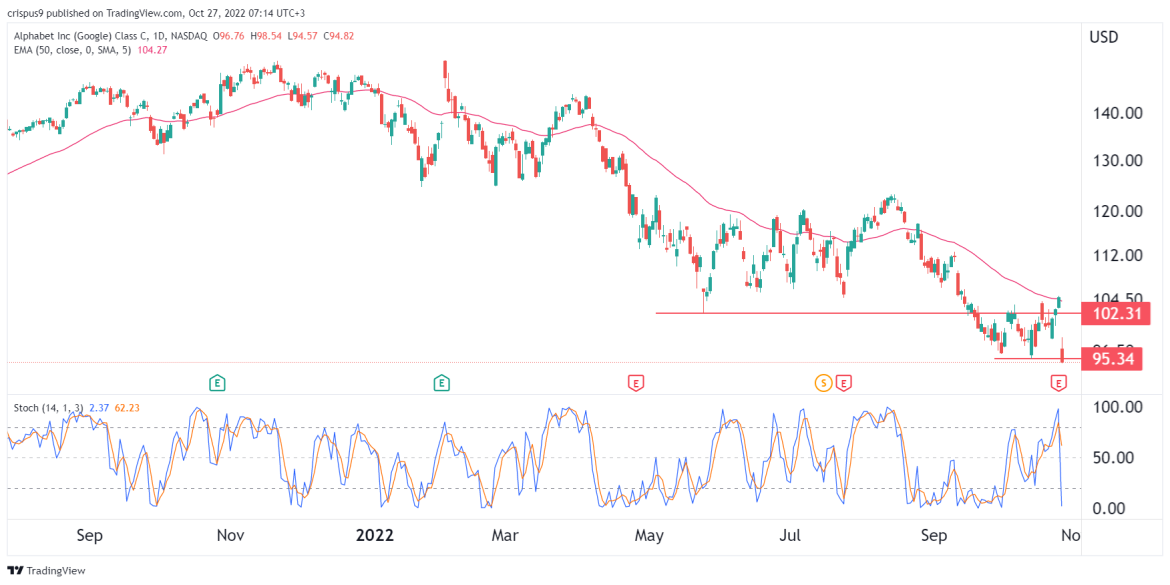Select the red earnings badge below May
This screenshot has height=585, width=1170.
coord(635,381)
